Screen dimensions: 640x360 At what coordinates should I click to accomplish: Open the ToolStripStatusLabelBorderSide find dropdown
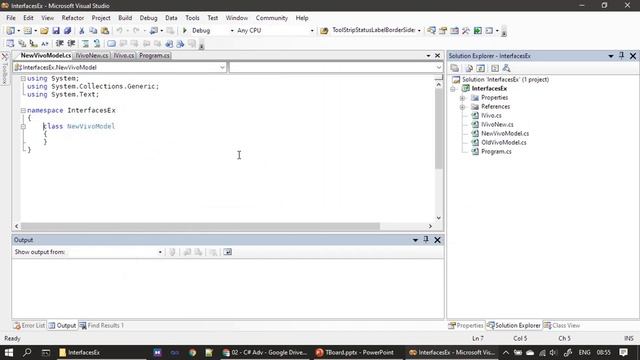(419, 31)
